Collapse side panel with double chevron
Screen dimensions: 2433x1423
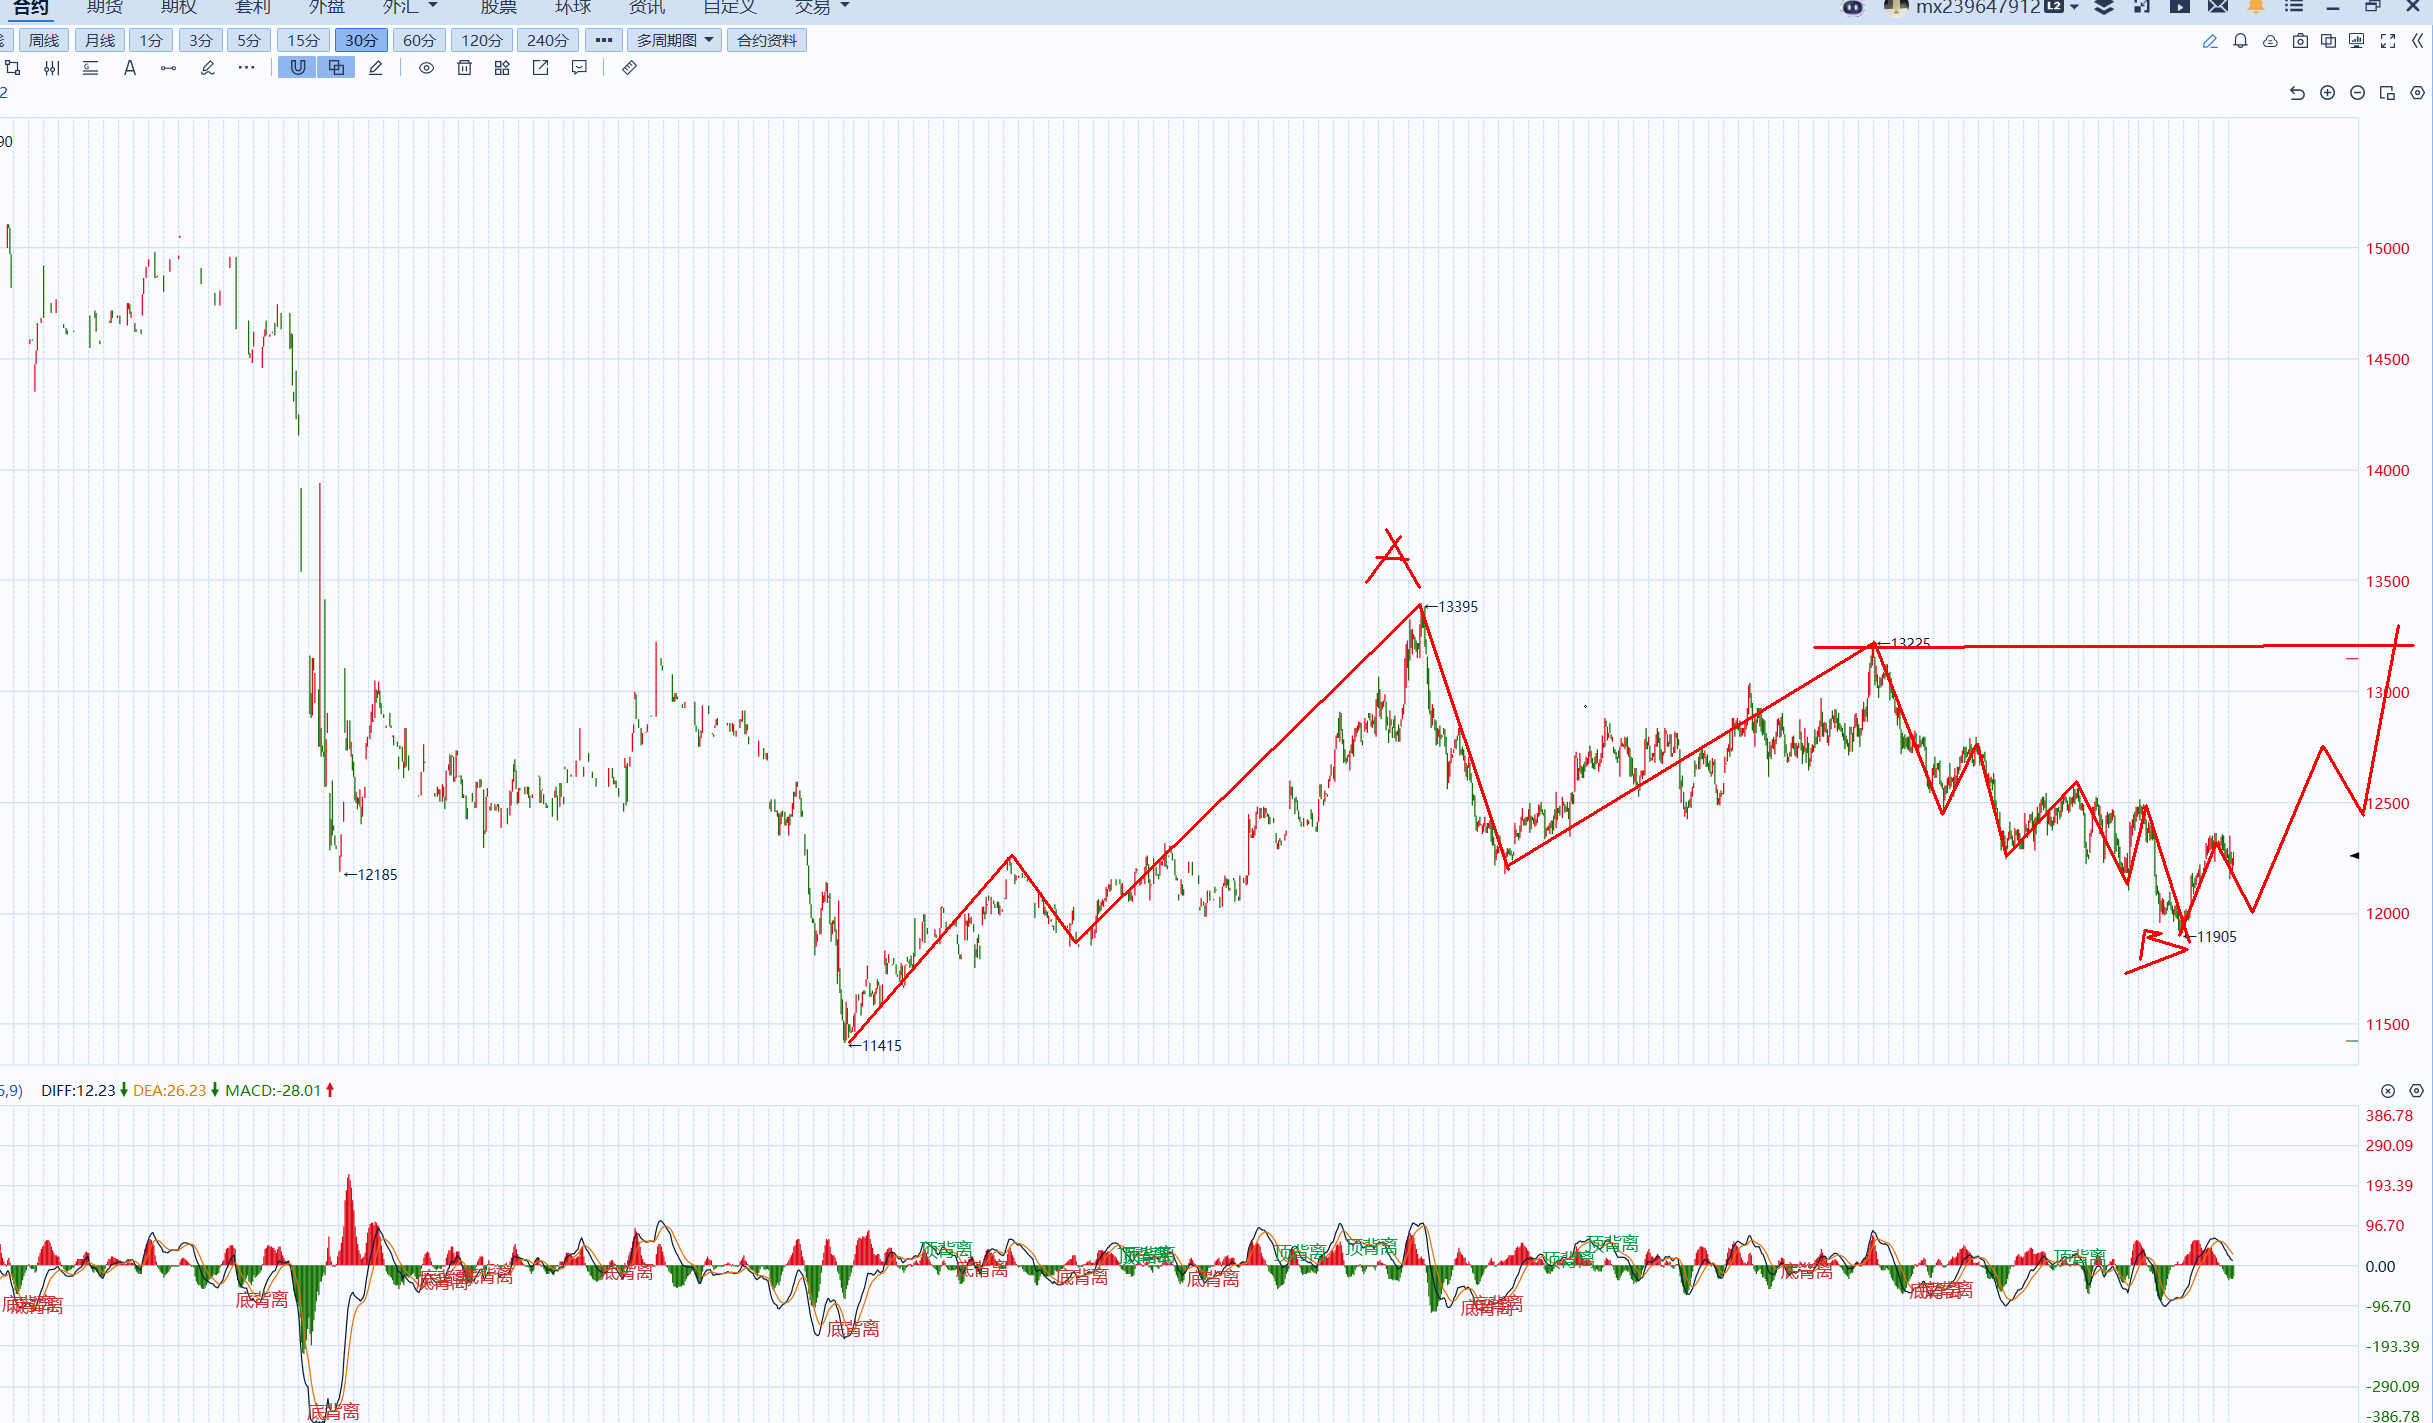[x=2417, y=41]
